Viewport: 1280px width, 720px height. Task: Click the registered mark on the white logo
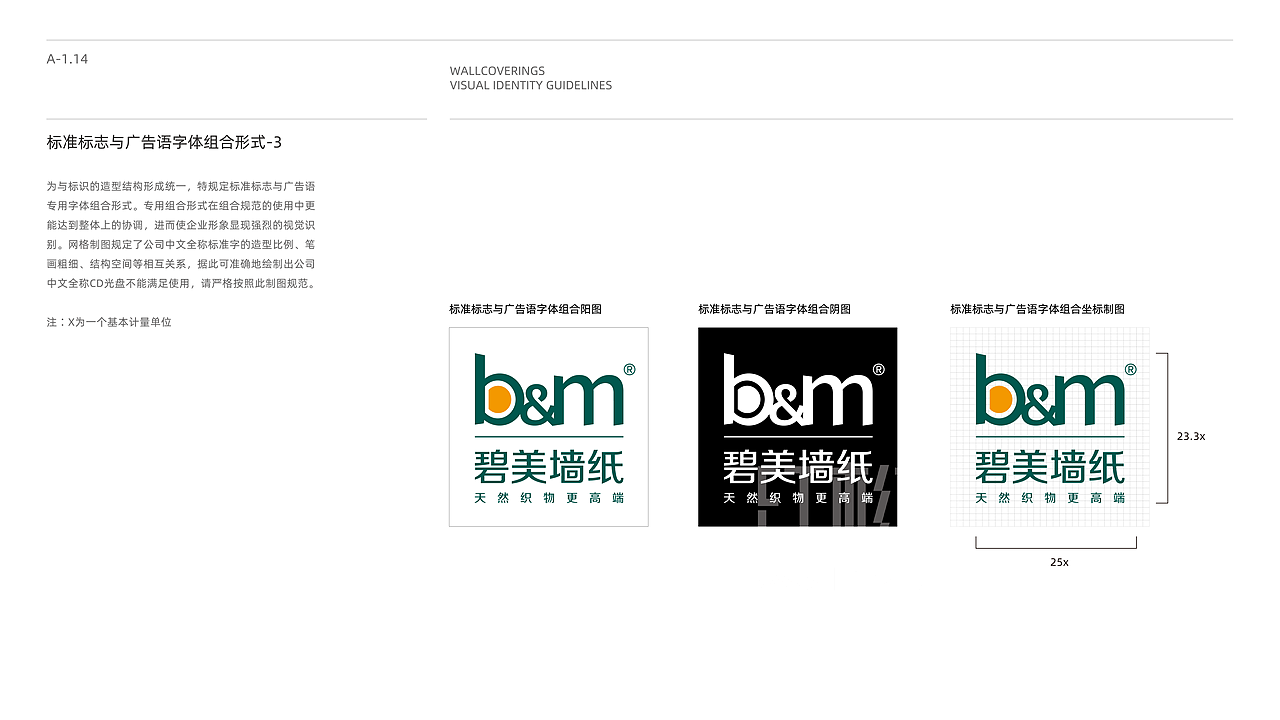[x=629, y=369]
